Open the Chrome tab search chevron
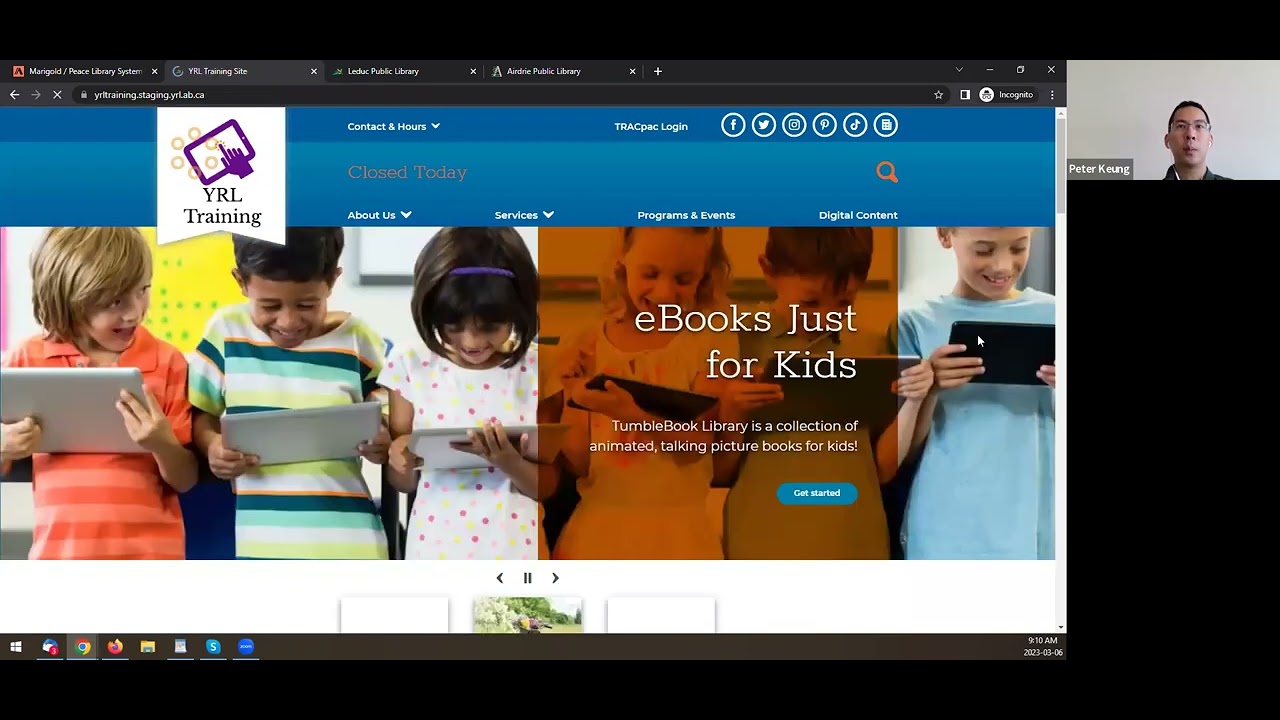Viewport: 1280px width, 720px height. click(959, 70)
